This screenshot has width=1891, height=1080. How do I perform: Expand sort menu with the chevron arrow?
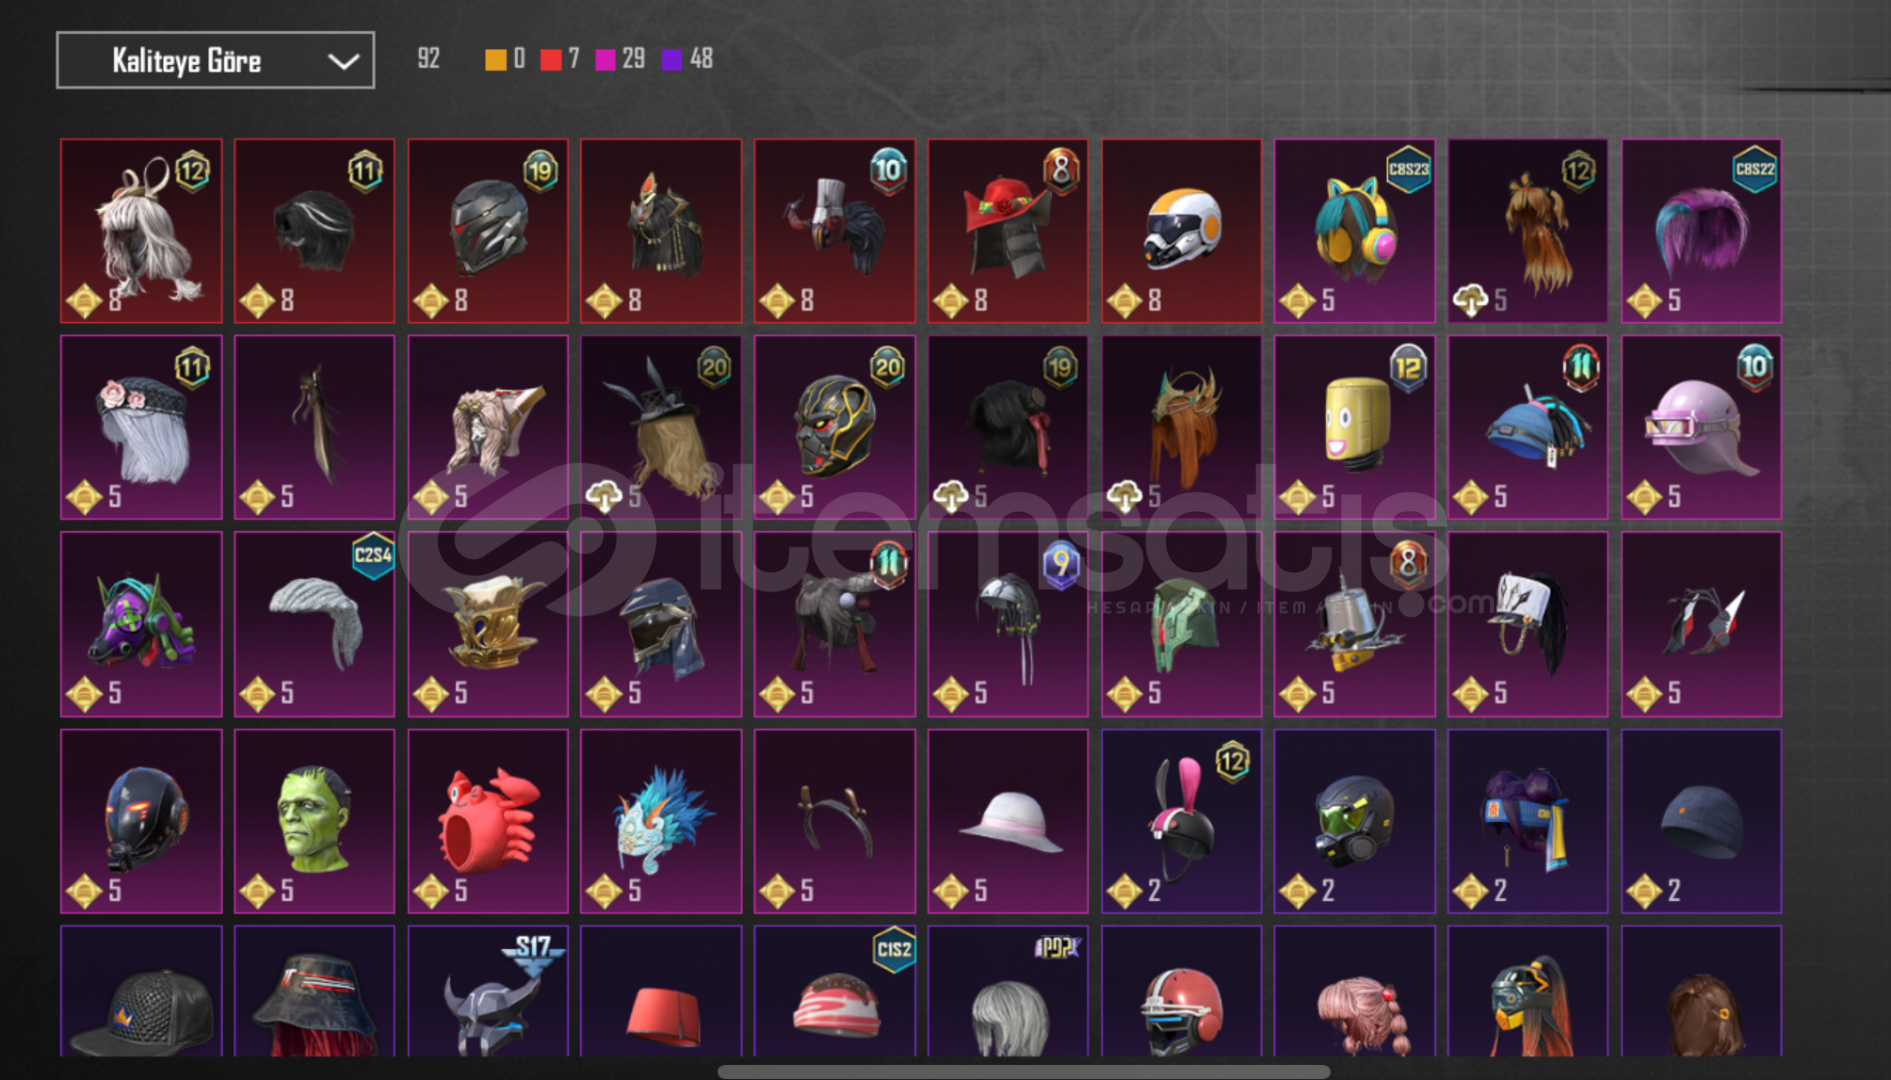(343, 62)
